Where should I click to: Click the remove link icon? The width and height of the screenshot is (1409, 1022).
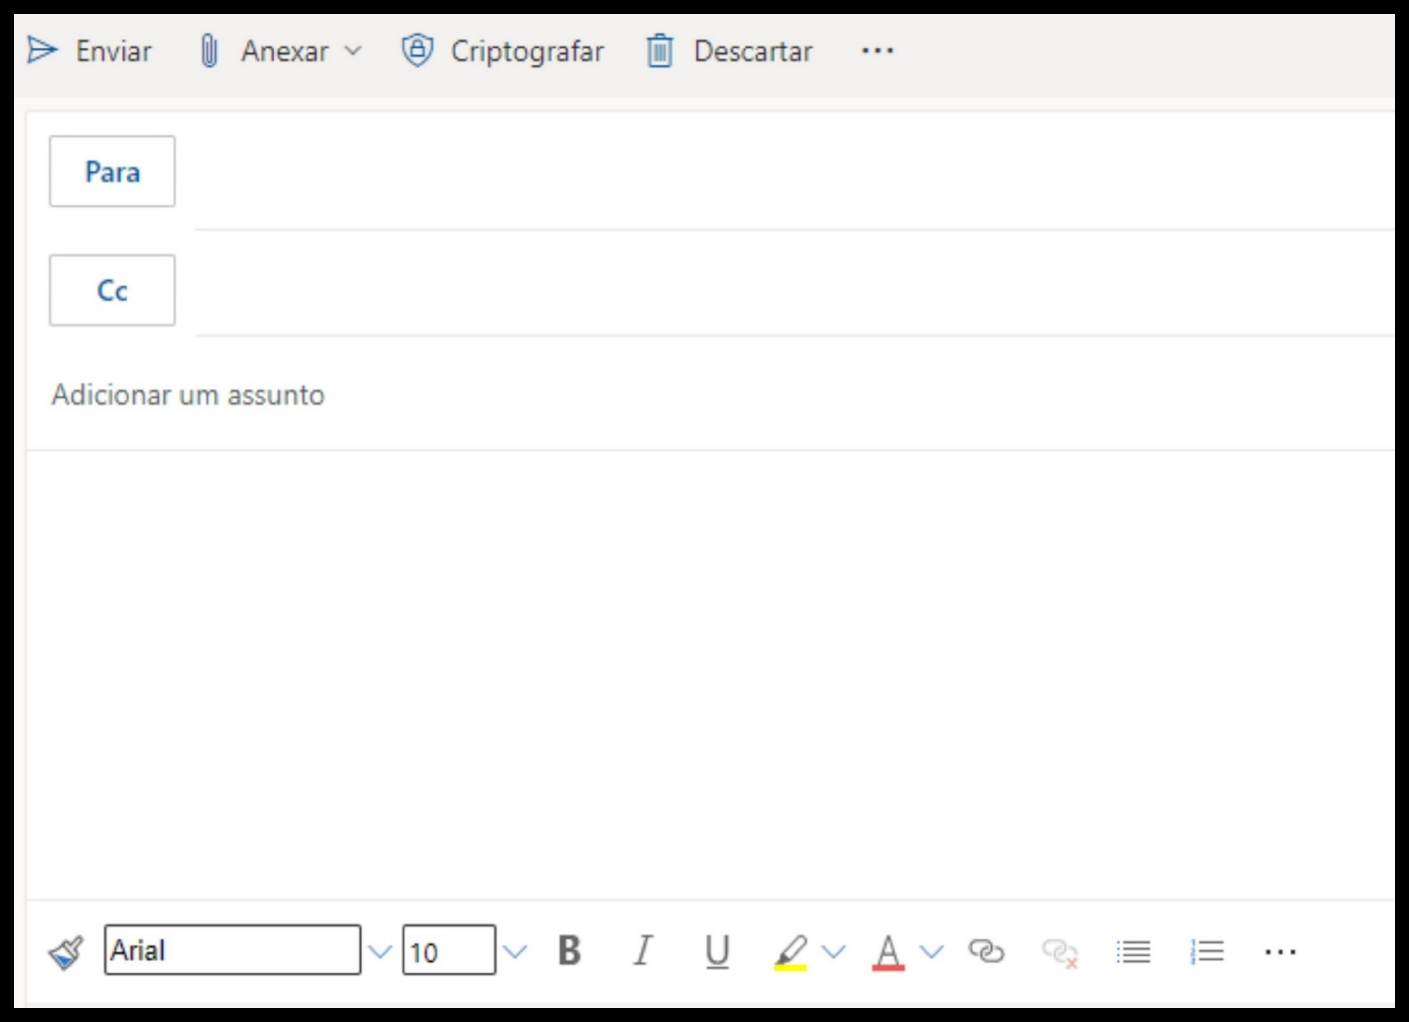[x=1059, y=952]
